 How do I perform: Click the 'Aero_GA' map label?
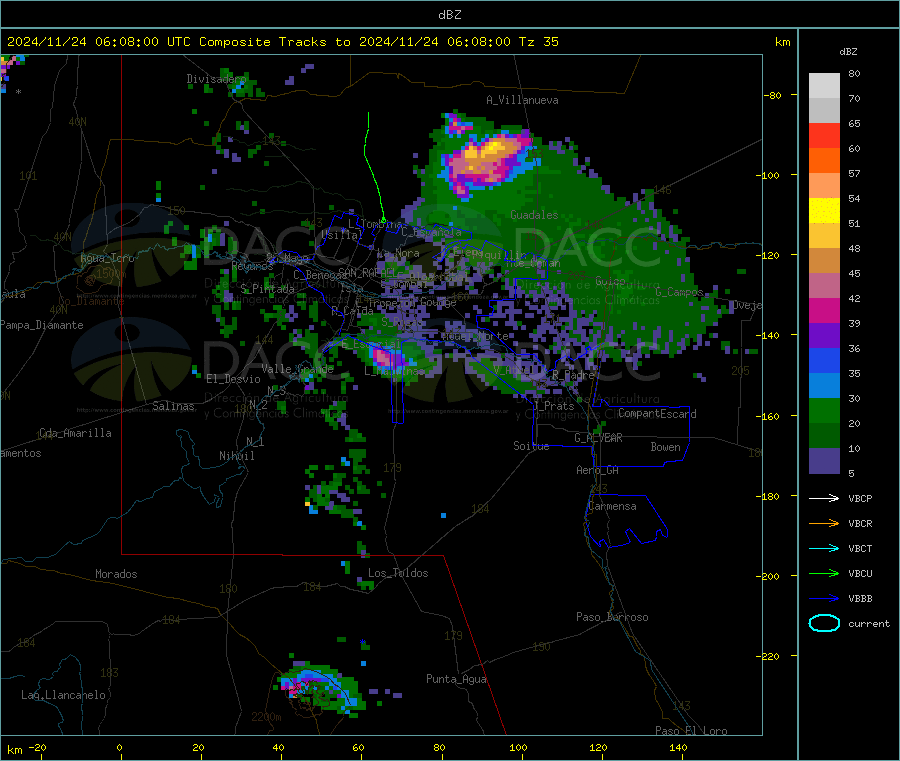pyautogui.click(x=598, y=470)
